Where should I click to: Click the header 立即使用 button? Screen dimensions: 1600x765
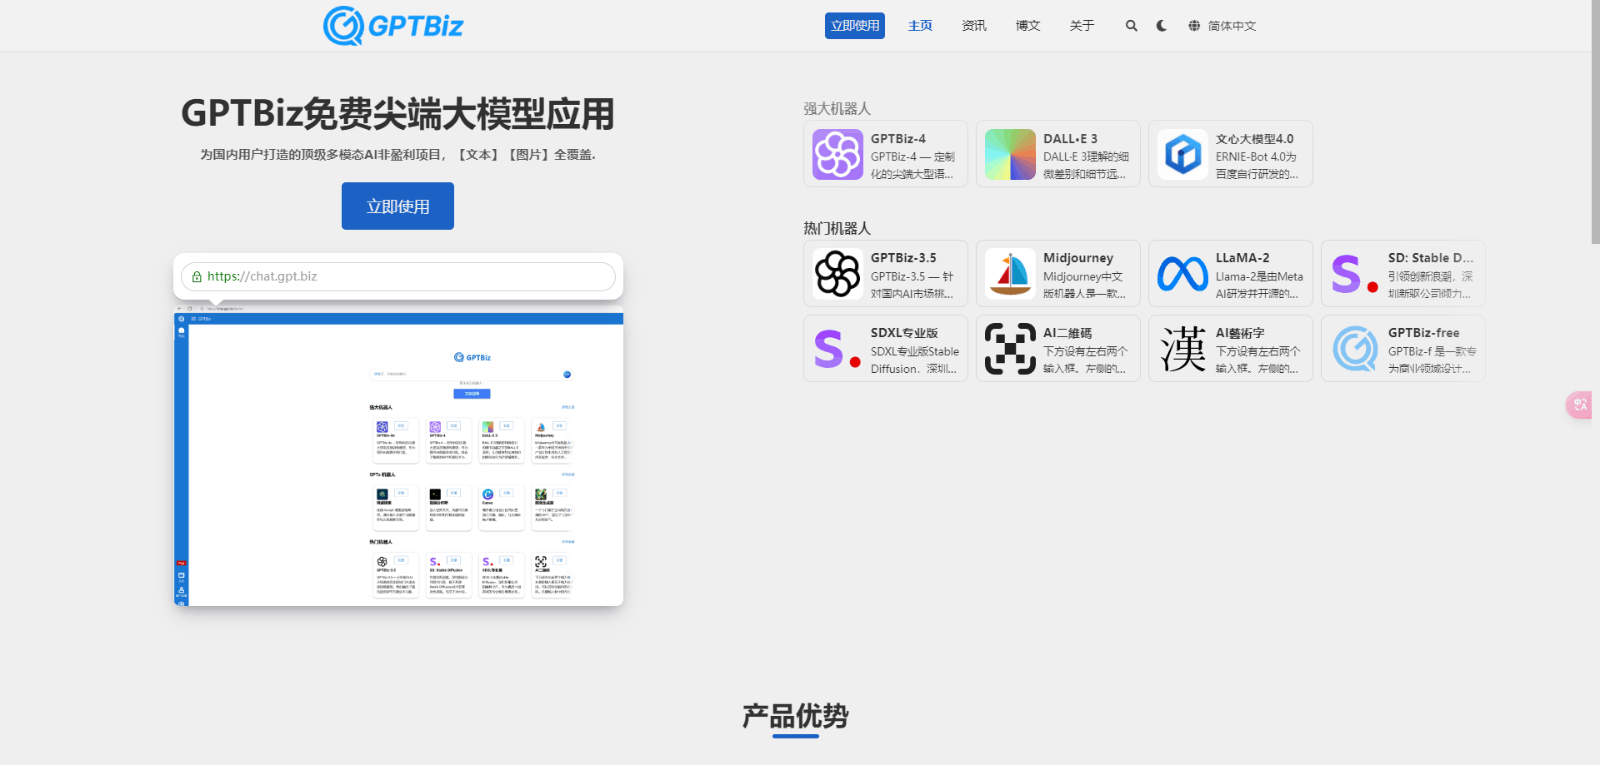855,26
